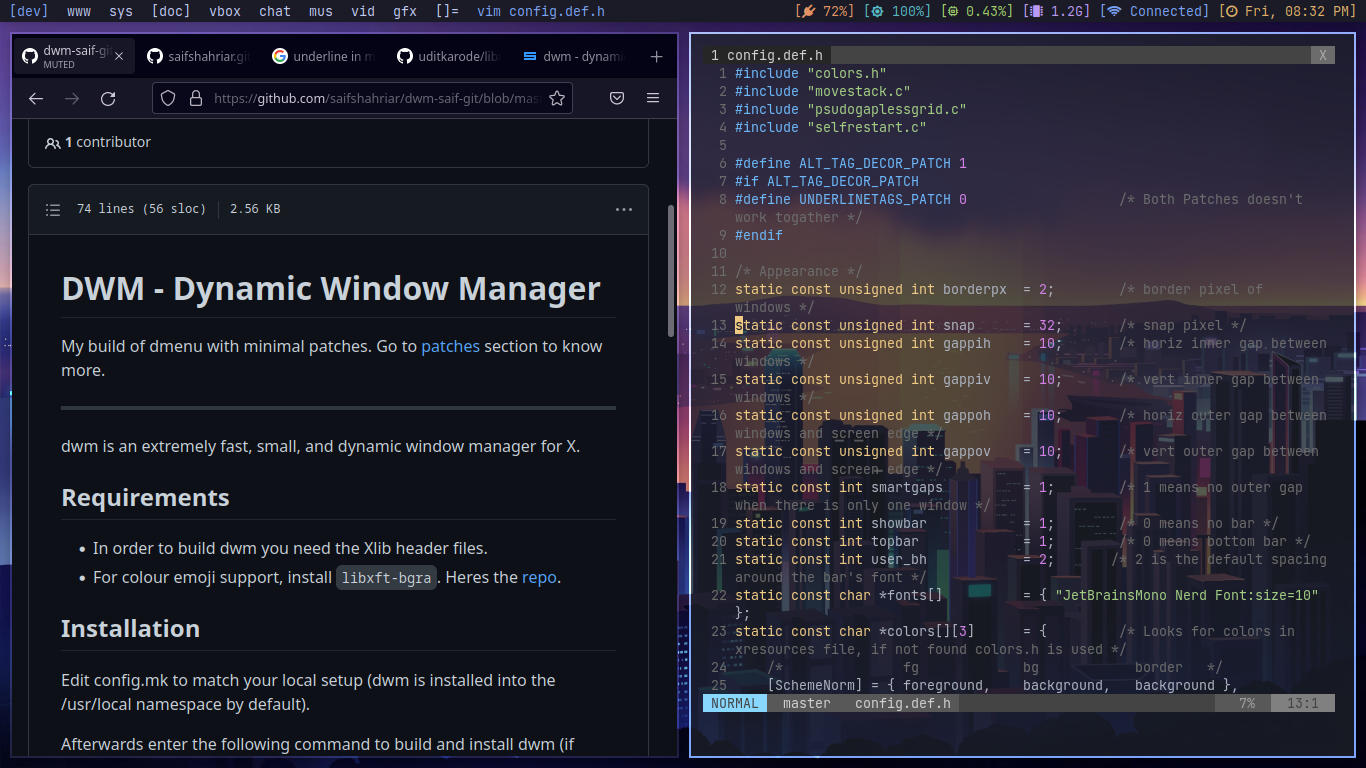The width and height of the screenshot is (1366, 768).
Task: Close the dwm-saif-git browser tab
Action: [x=119, y=57]
